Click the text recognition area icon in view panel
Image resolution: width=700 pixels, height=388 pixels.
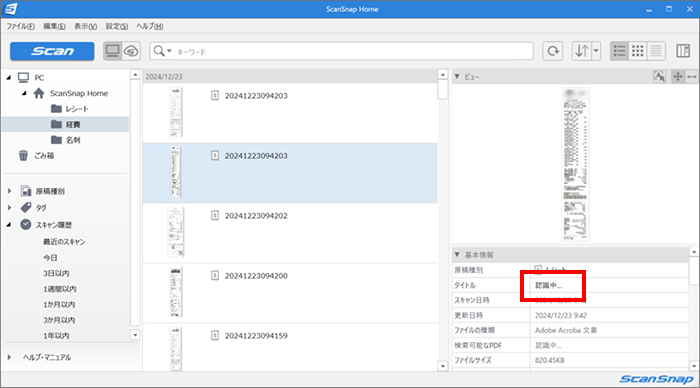click(x=659, y=76)
